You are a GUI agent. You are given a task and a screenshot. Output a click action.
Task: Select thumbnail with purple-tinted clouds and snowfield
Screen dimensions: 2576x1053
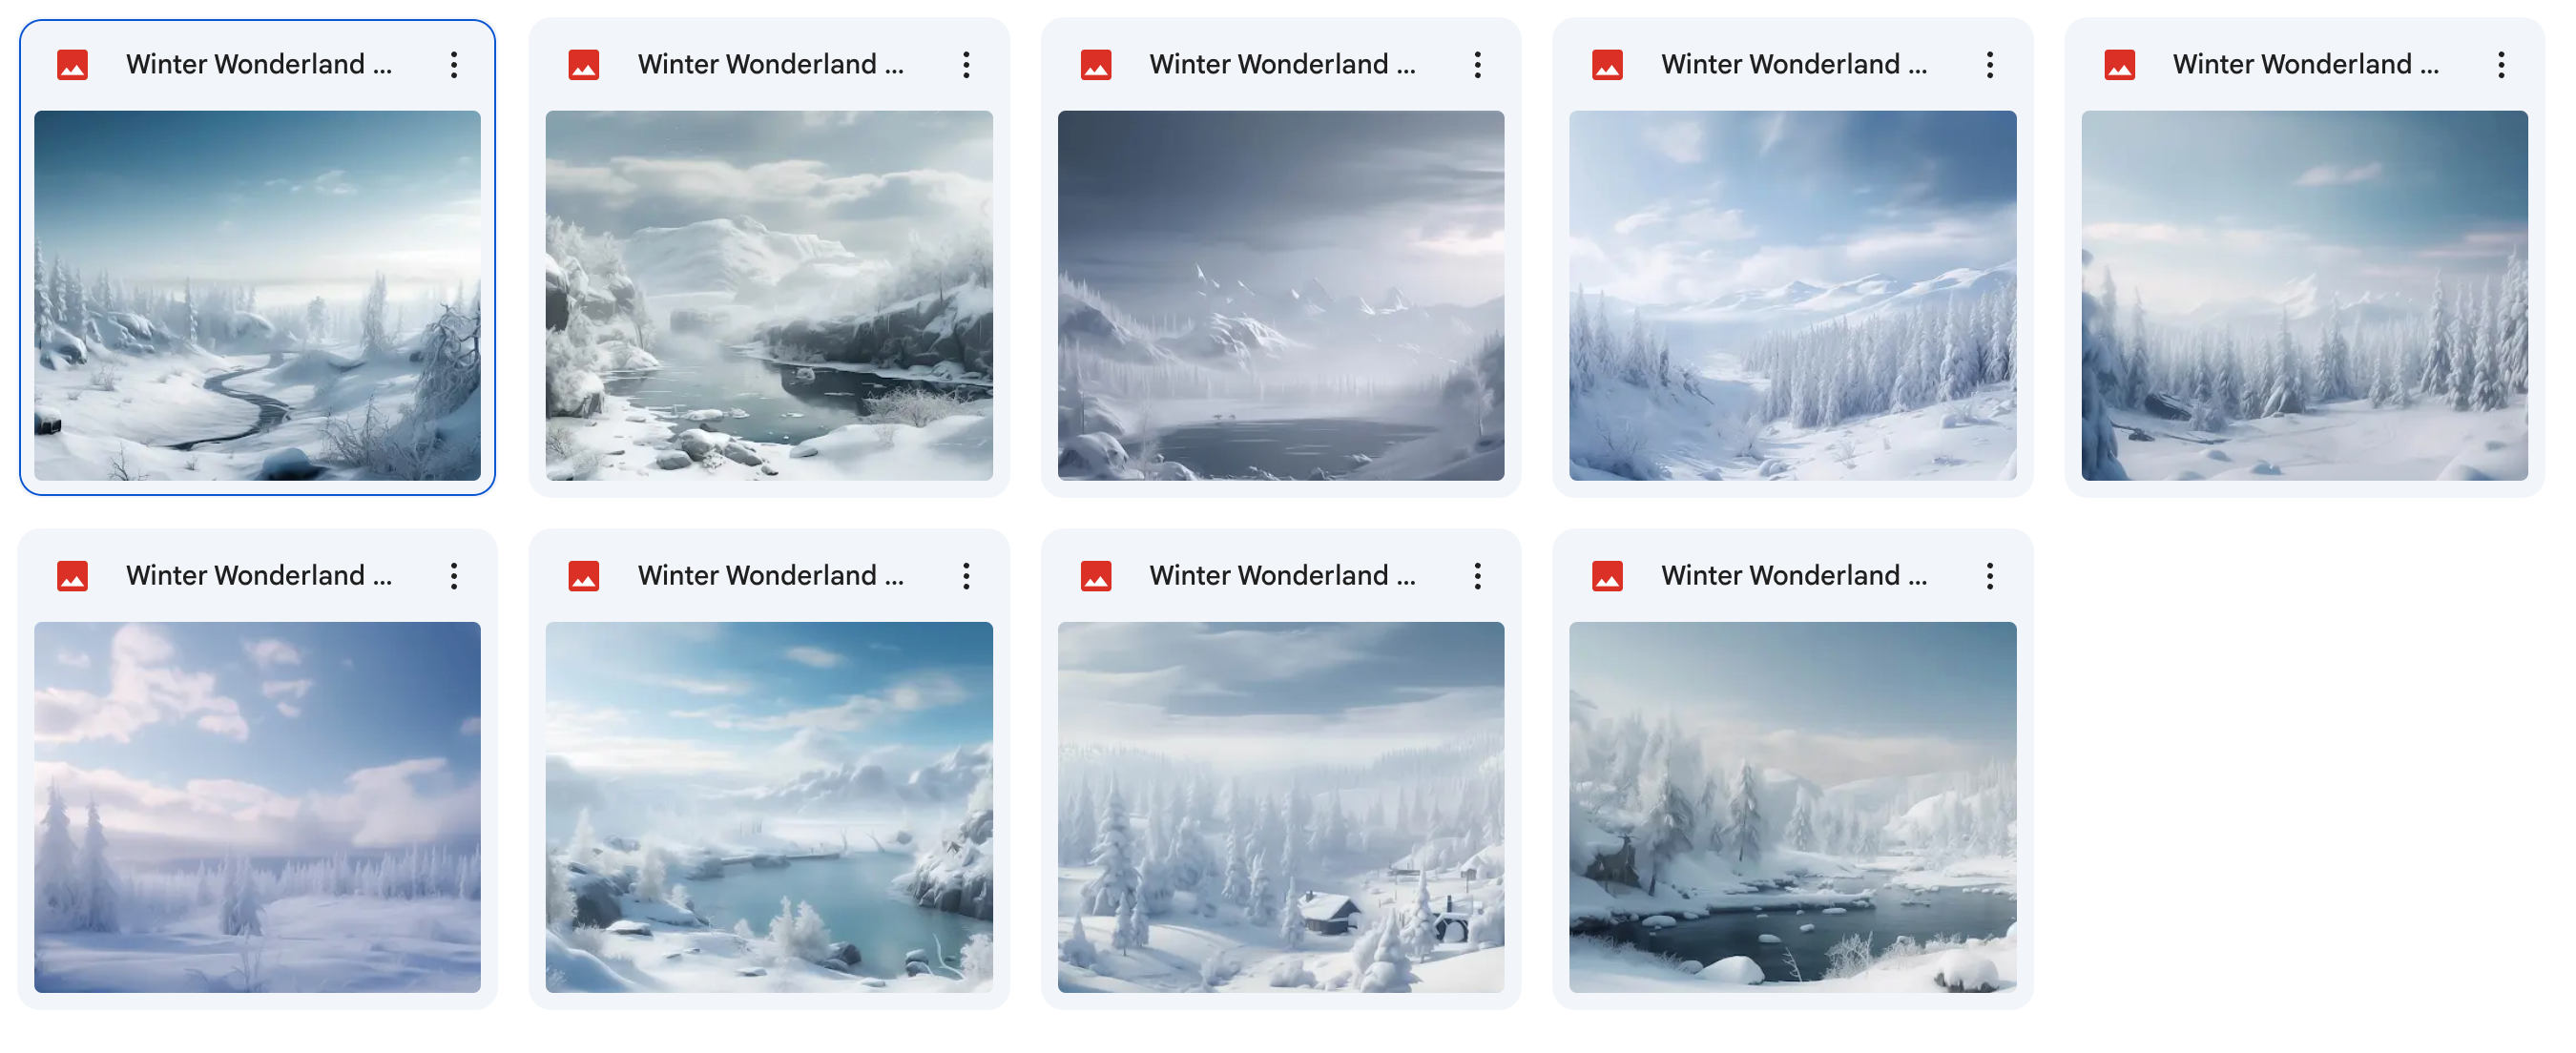pyautogui.click(x=257, y=807)
